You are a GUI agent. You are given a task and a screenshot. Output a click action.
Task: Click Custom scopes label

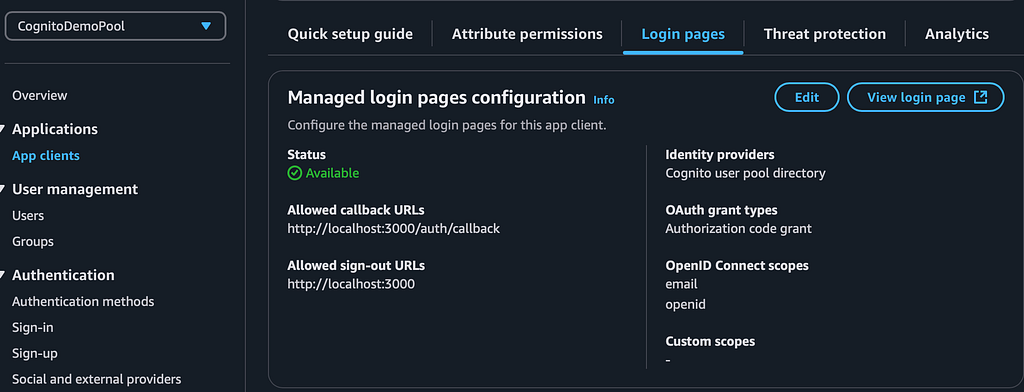[x=710, y=341]
